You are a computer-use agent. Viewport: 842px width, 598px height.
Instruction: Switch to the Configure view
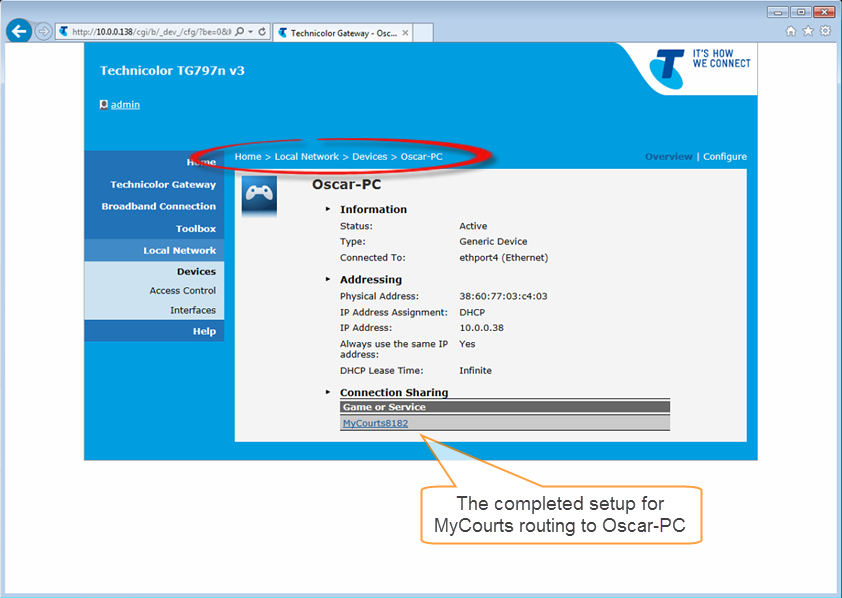[x=724, y=157]
